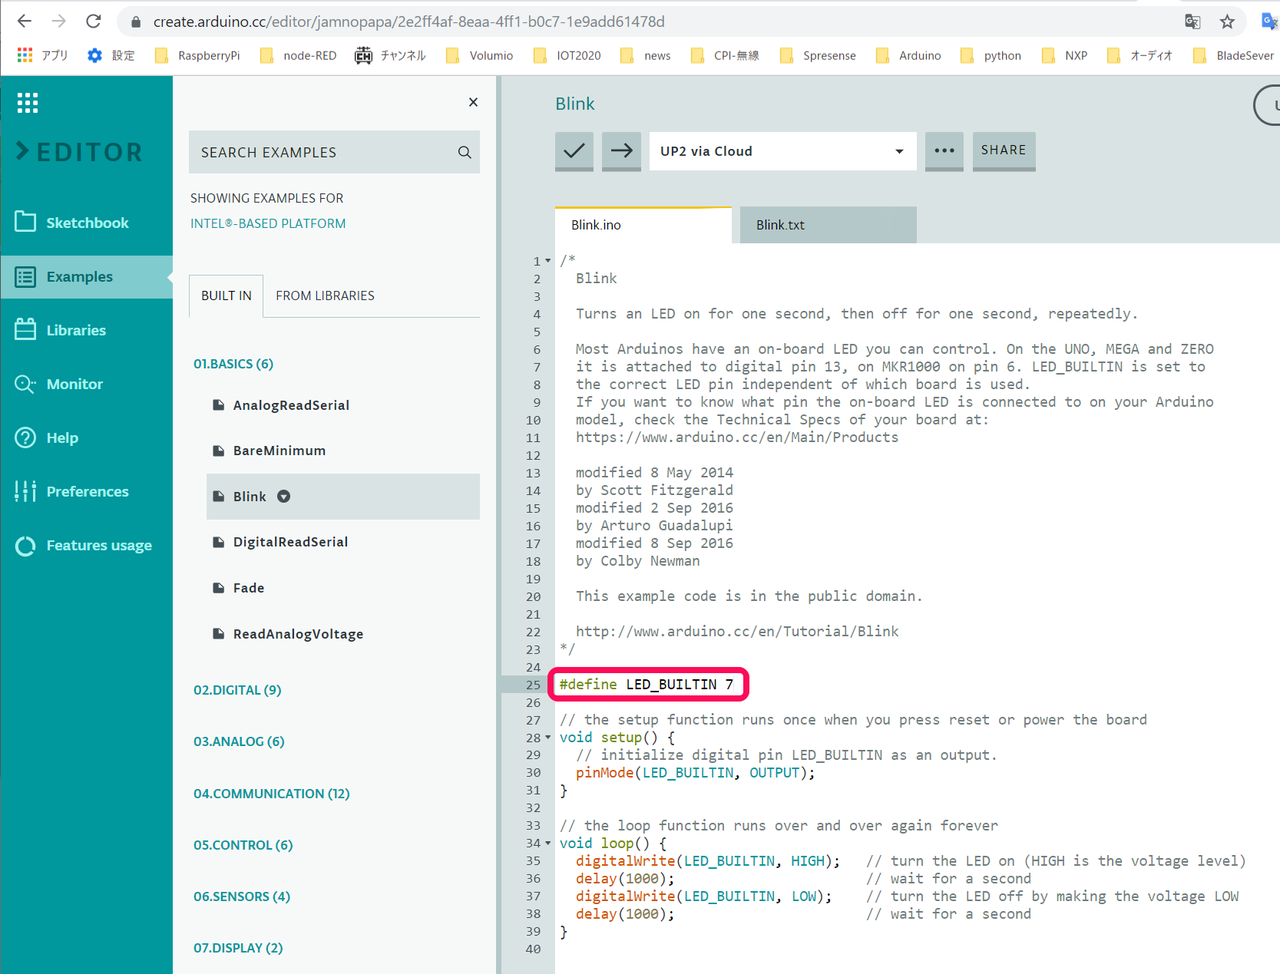Open the AnalogReadSerial example
1280x974 pixels.
[290, 406]
